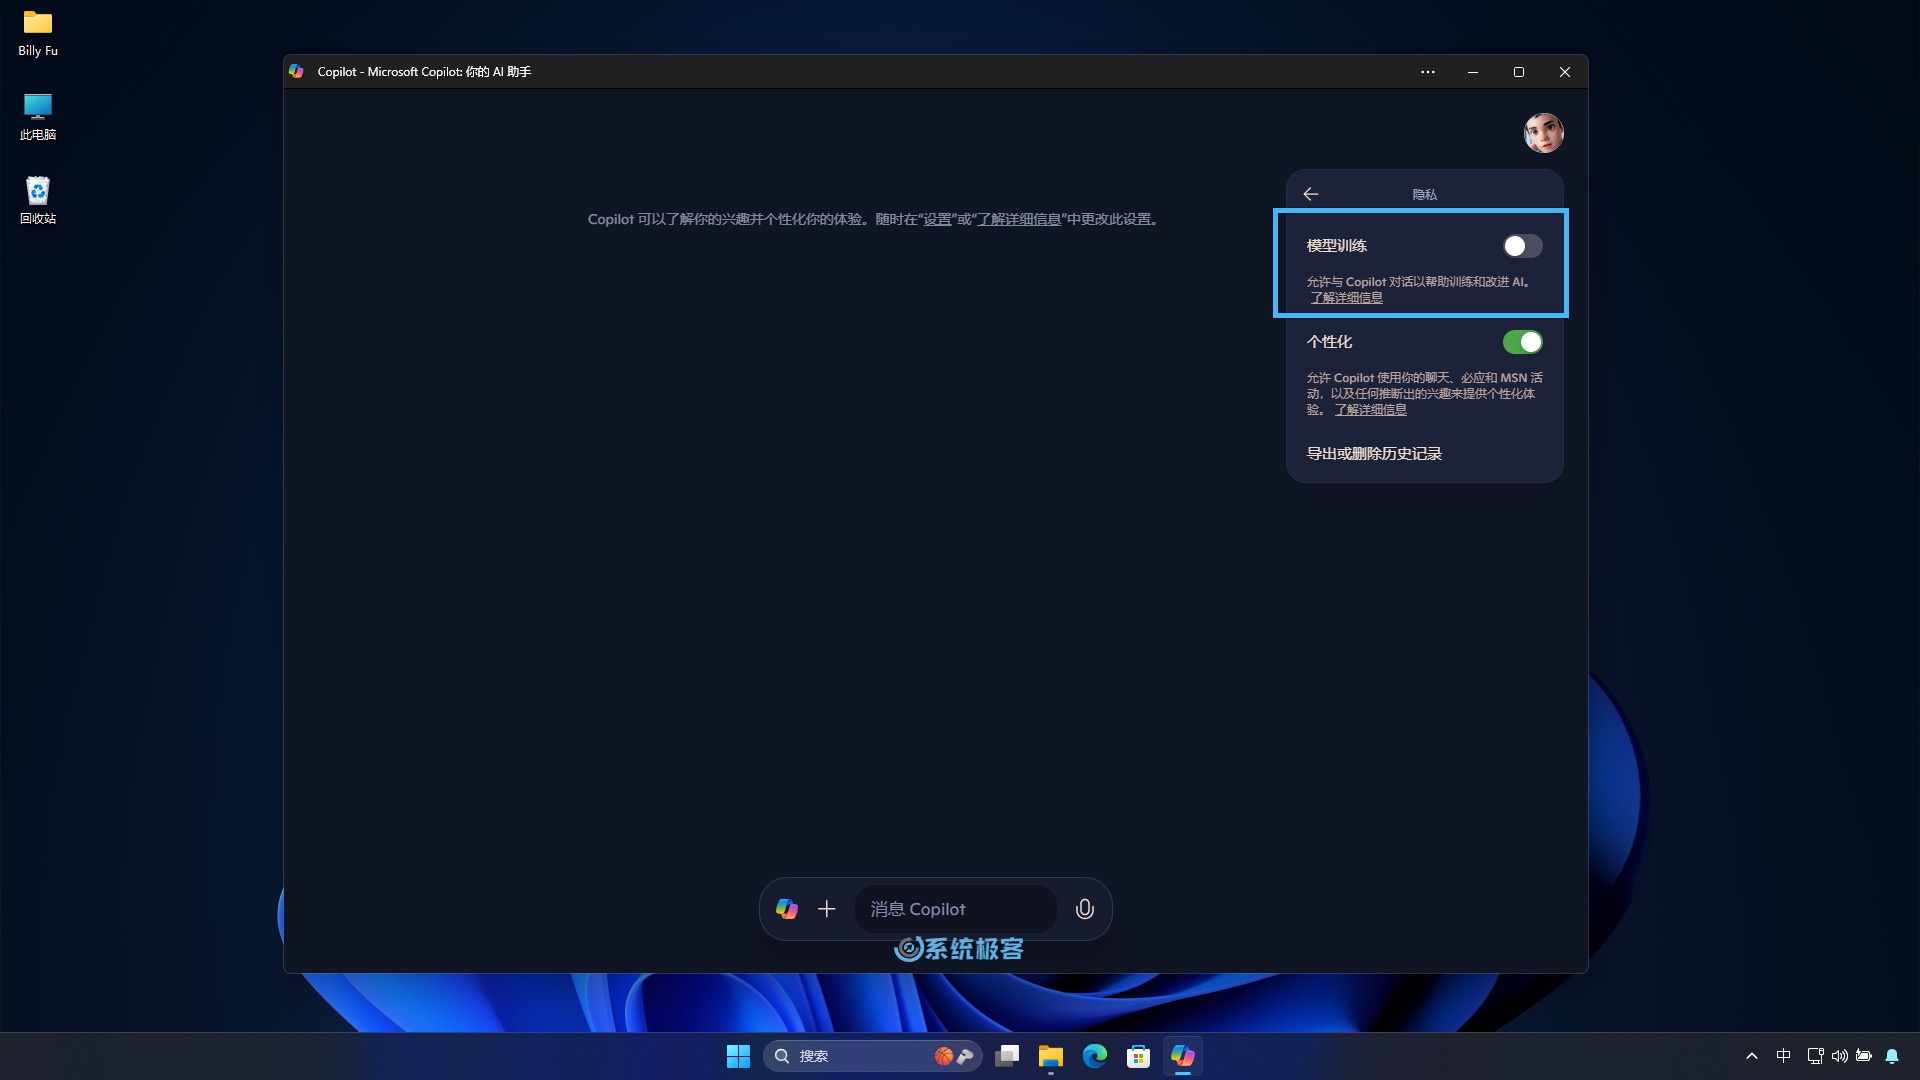Screen dimensions: 1920x1080
Task: Click the taskbar 搜索 box
Action: (x=872, y=1056)
